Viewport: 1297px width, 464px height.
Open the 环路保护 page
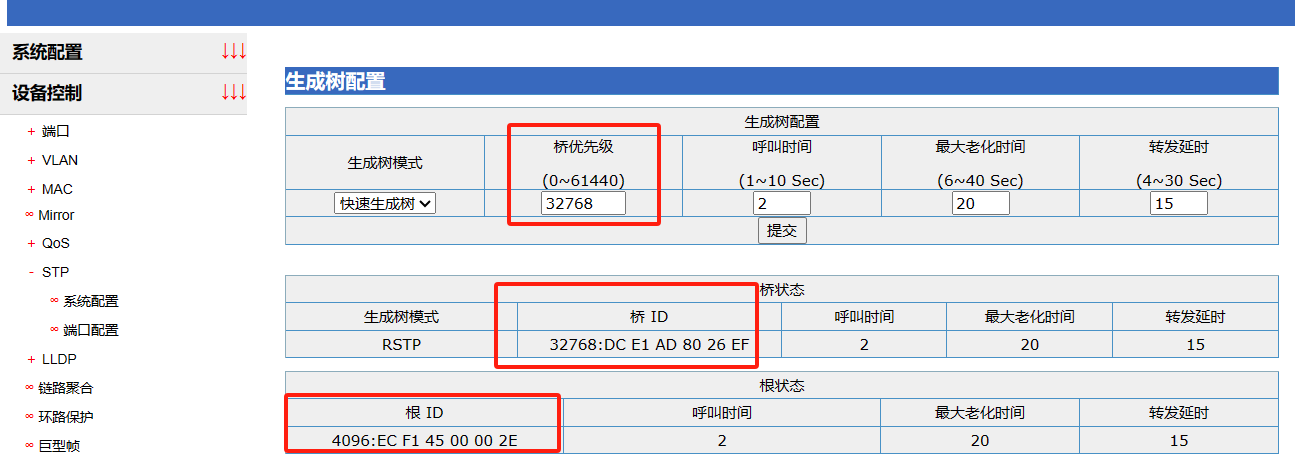pos(65,417)
